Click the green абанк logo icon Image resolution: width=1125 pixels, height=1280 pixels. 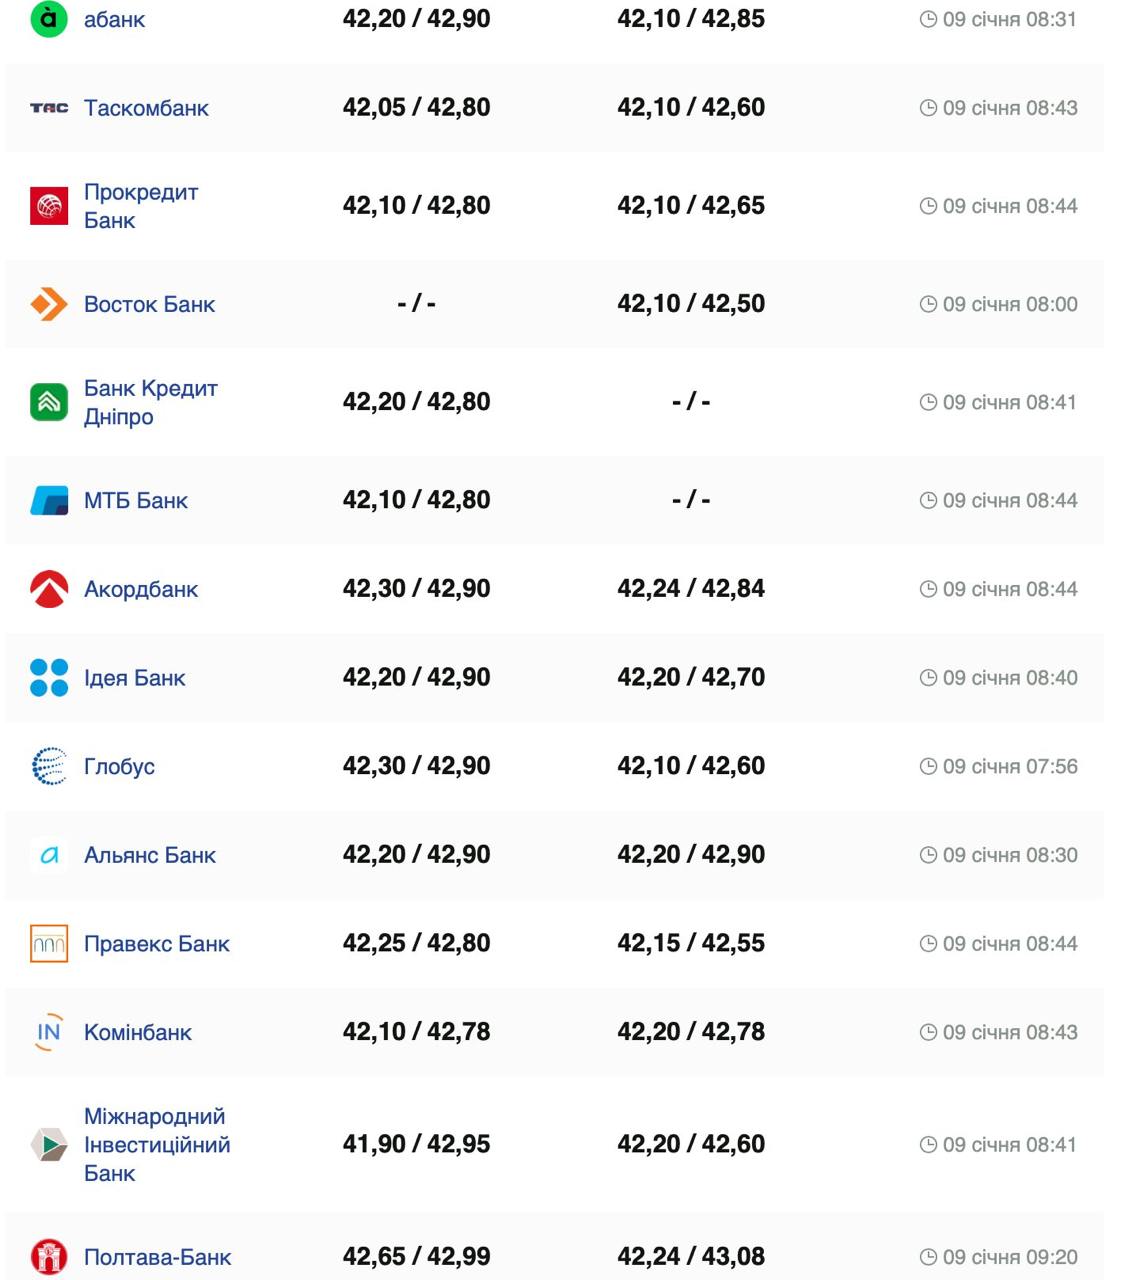pyautogui.click(x=49, y=19)
